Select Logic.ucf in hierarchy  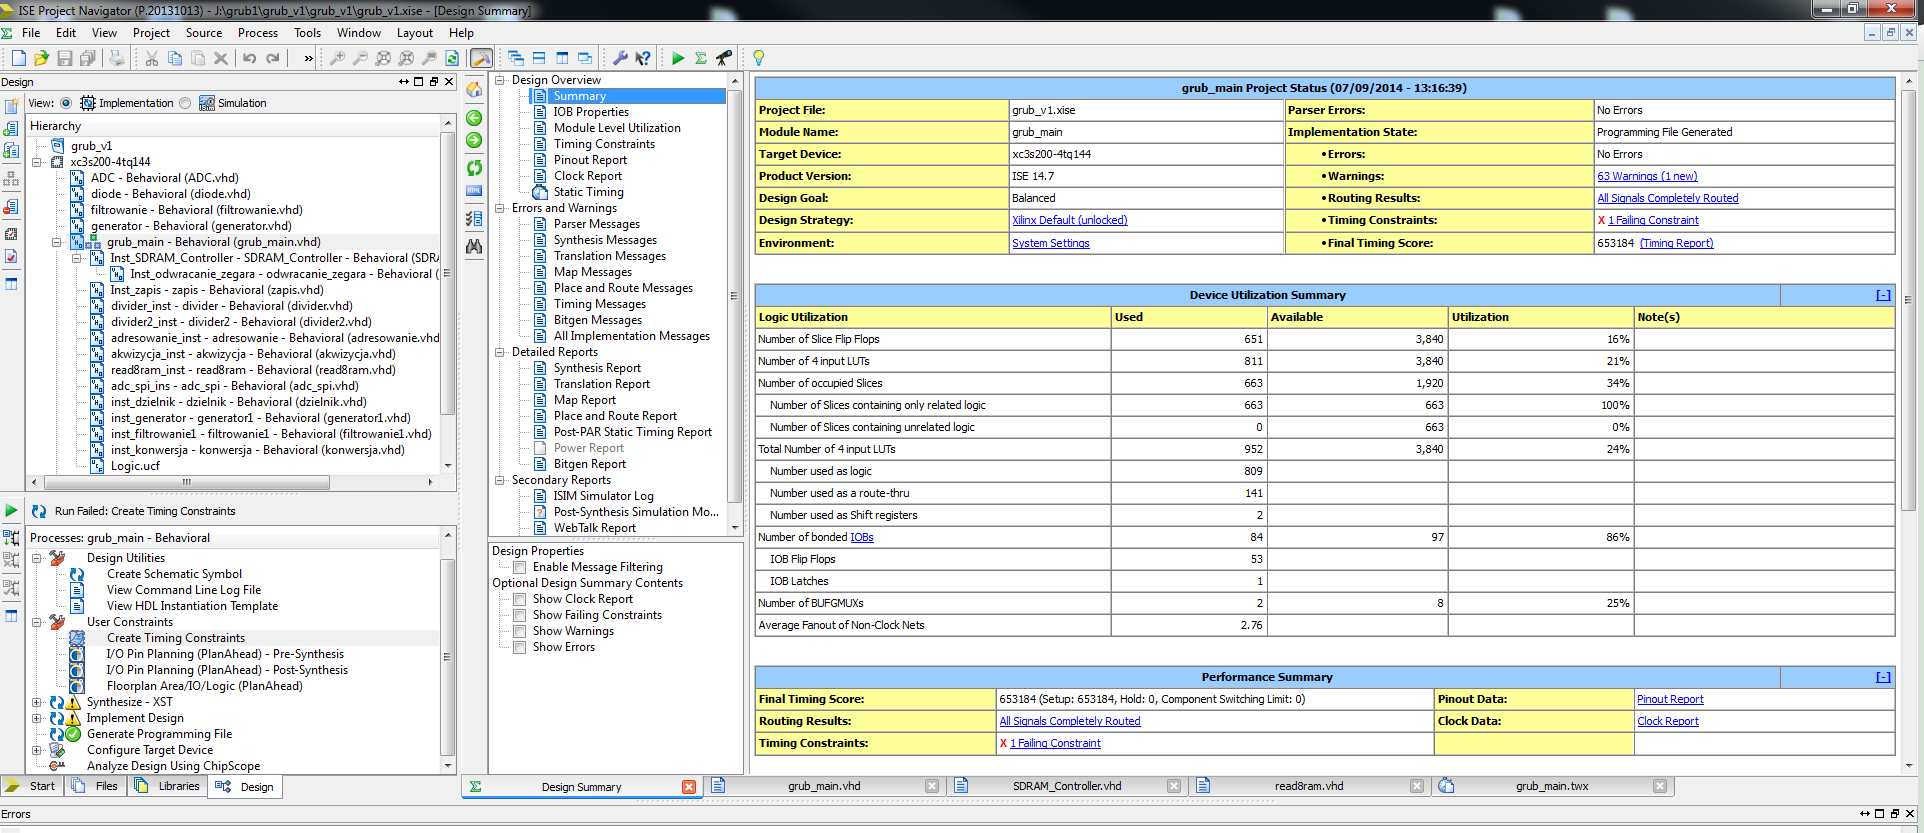pos(135,466)
